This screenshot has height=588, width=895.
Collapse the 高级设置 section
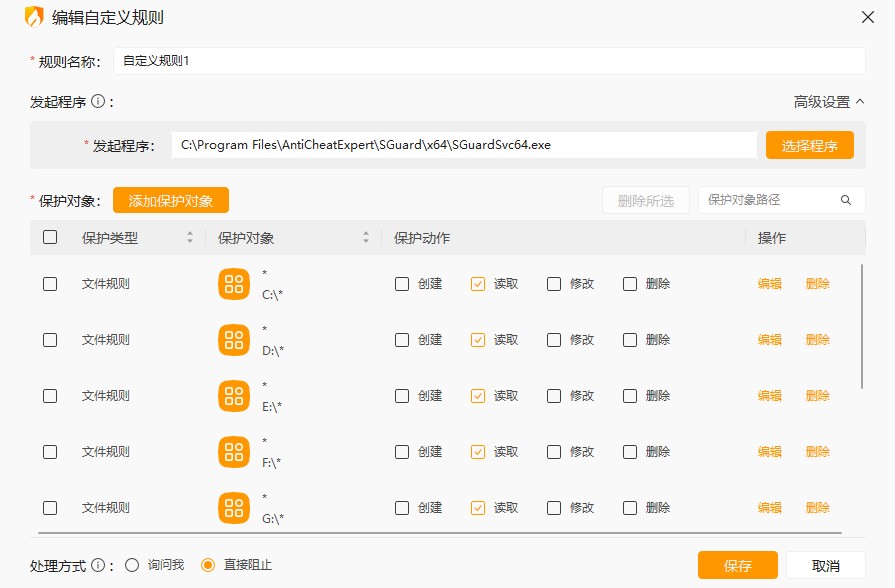click(x=829, y=102)
